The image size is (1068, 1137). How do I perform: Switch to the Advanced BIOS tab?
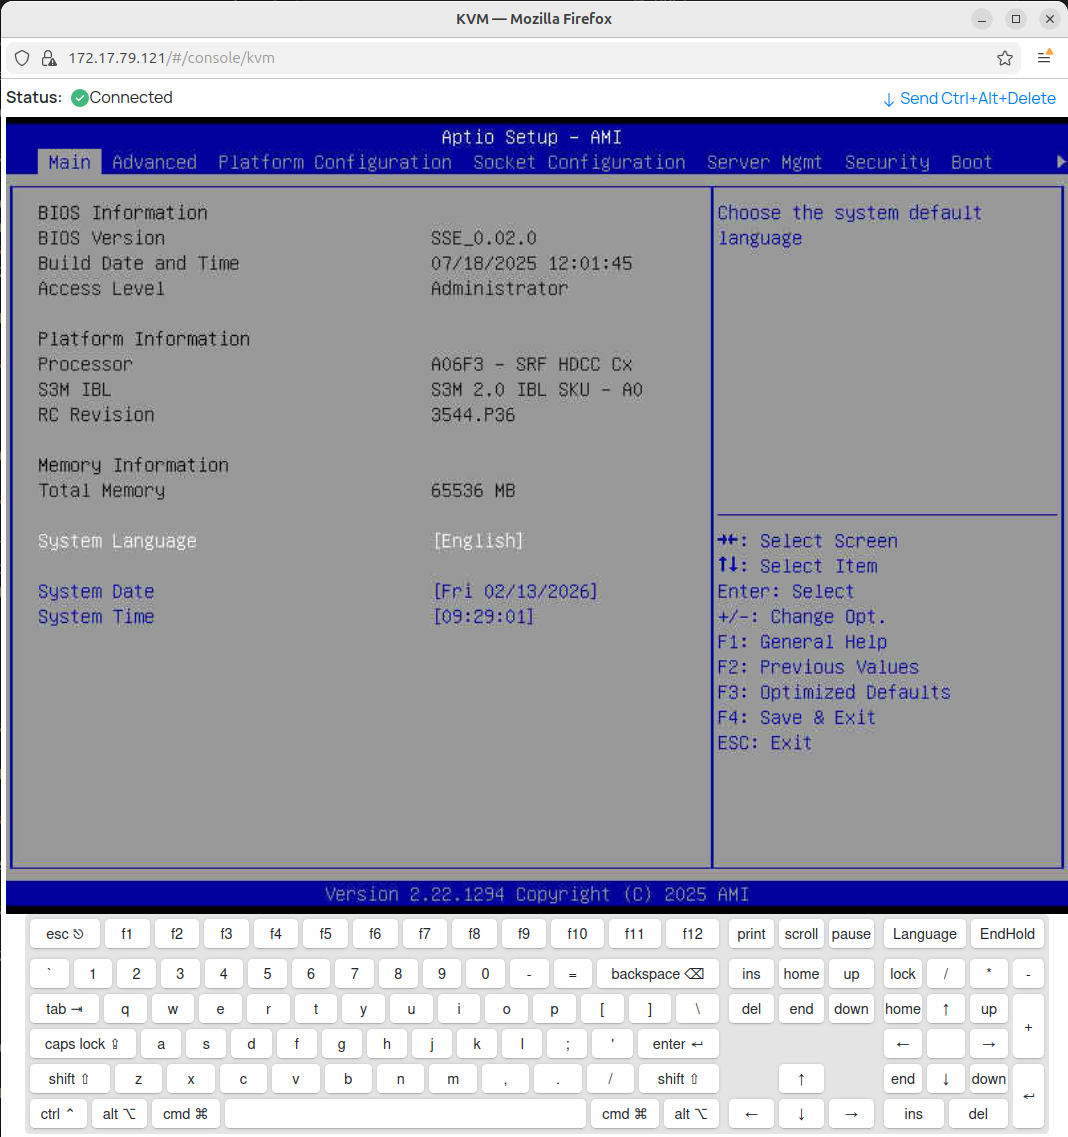click(154, 162)
